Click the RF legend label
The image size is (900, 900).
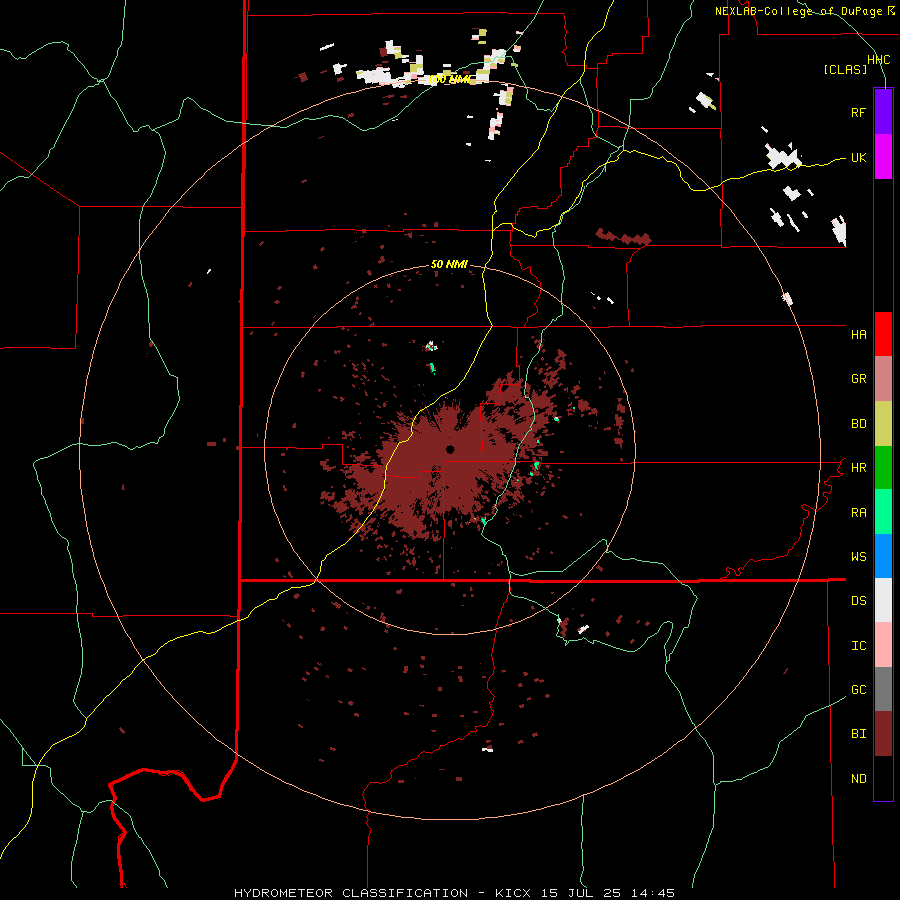pyautogui.click(x=858, y=112)
